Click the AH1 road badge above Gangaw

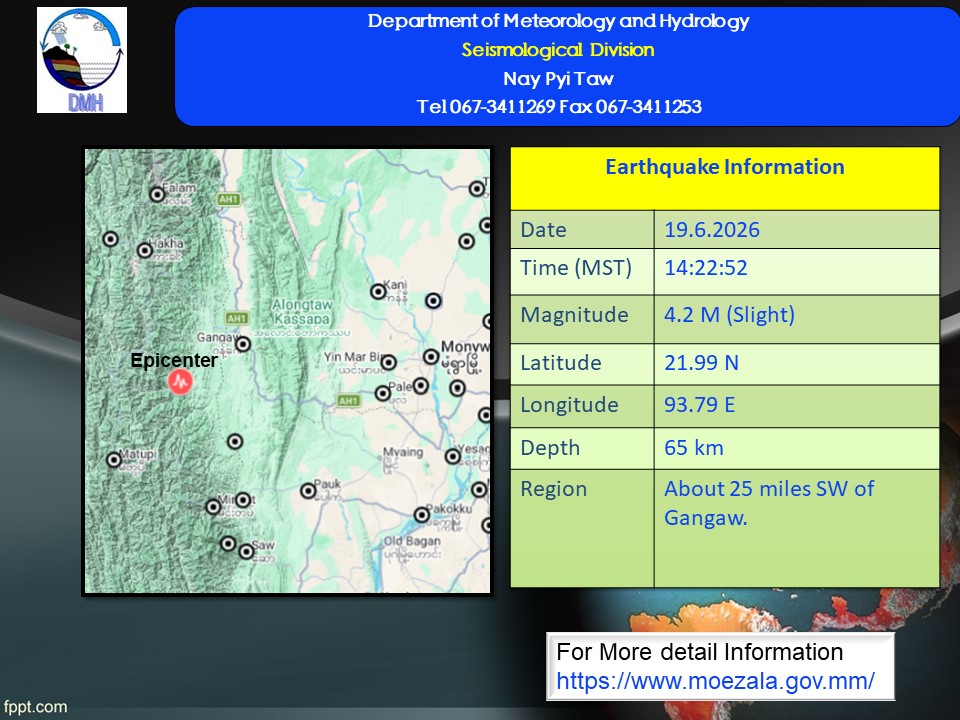[237, 318]
